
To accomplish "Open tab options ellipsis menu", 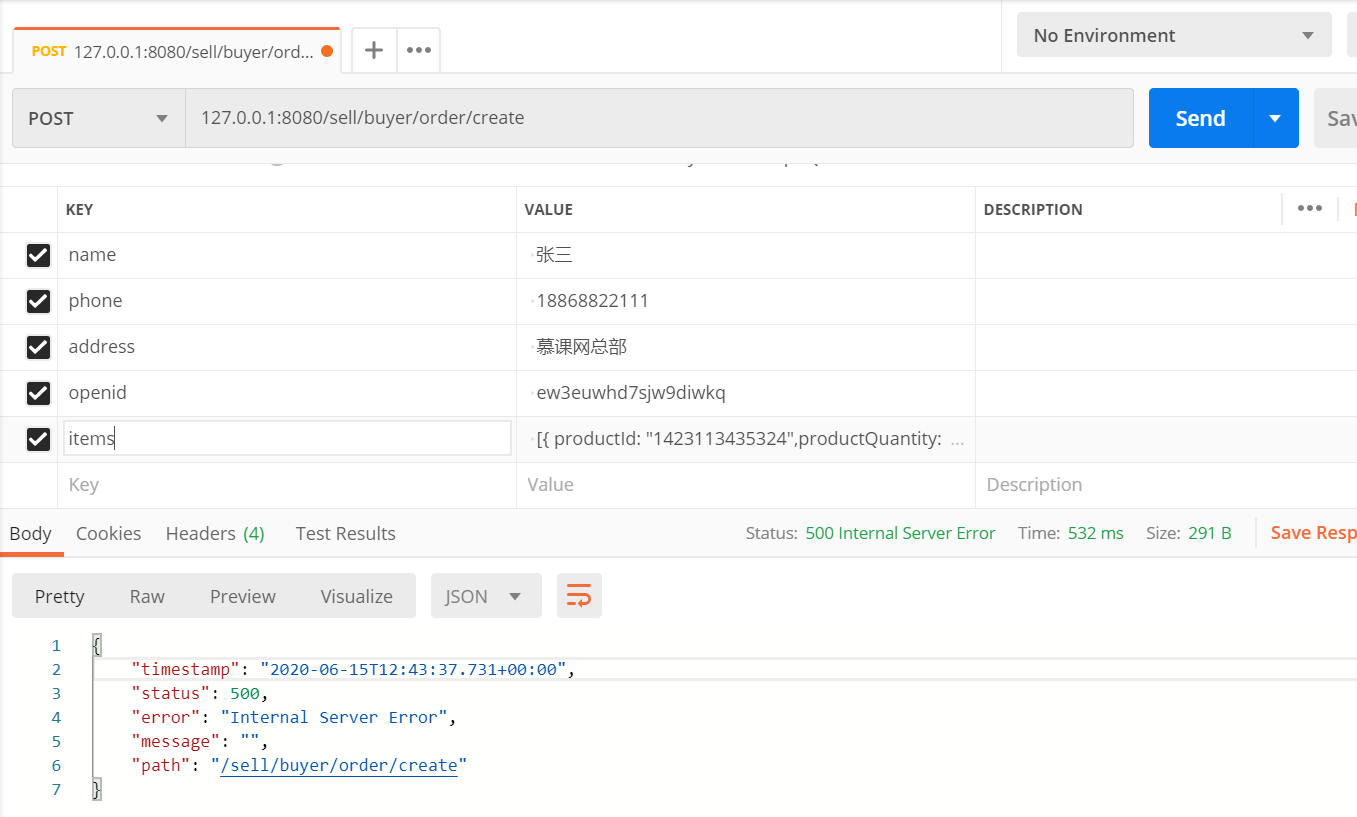I will pyautogui.click(x=419, y=50).
